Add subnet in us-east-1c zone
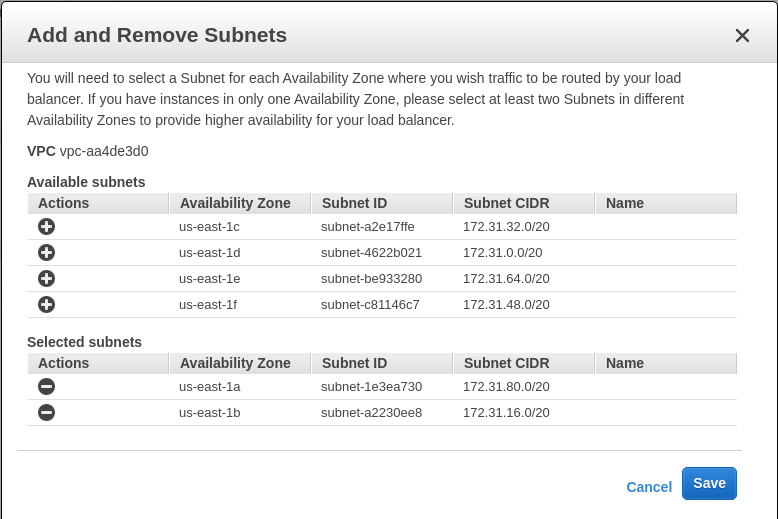This screenshot has height=519, width=778. tap(46, 227)
